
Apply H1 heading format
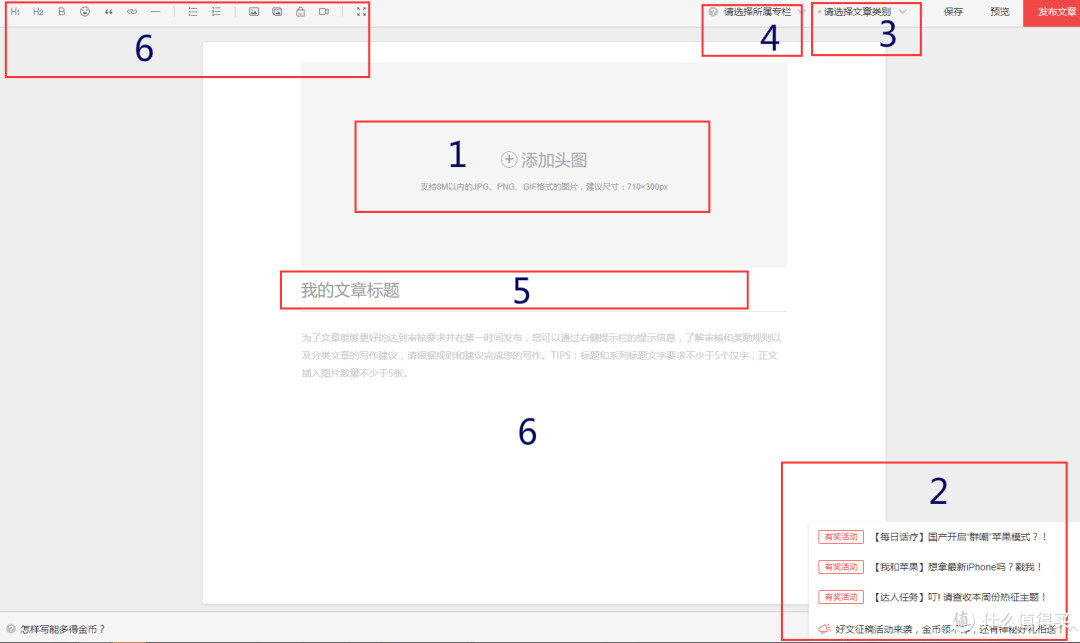click(15, 12)
